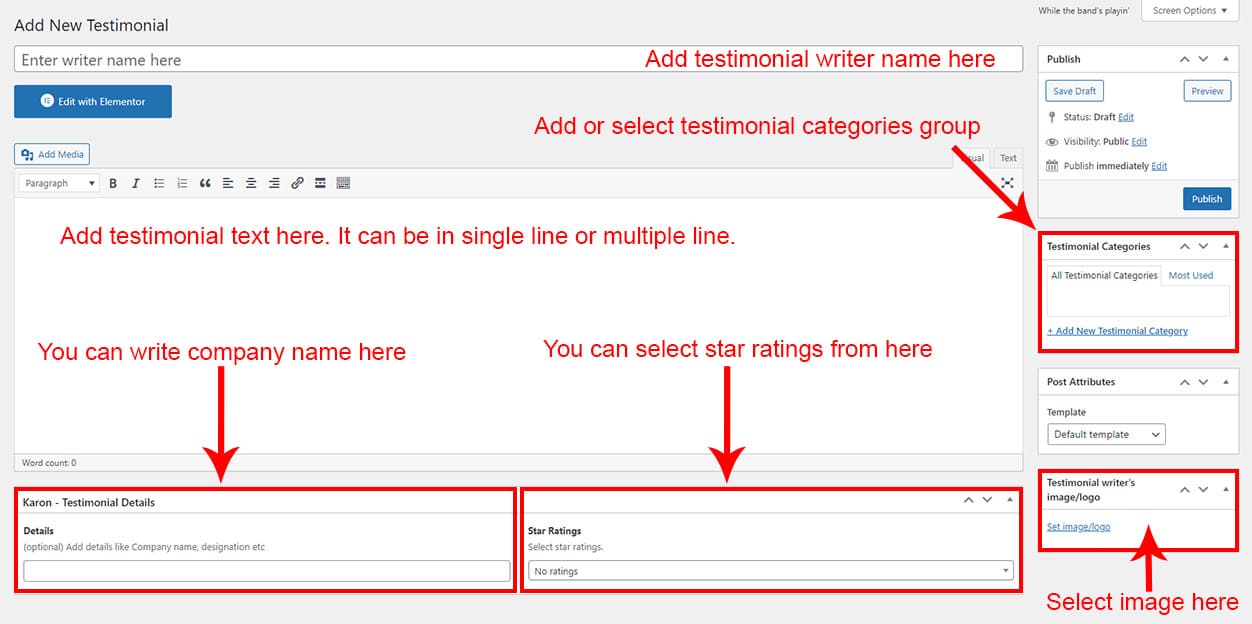Open the Paragraph format dropdown
1252x624 pixels.
[61, 184]
